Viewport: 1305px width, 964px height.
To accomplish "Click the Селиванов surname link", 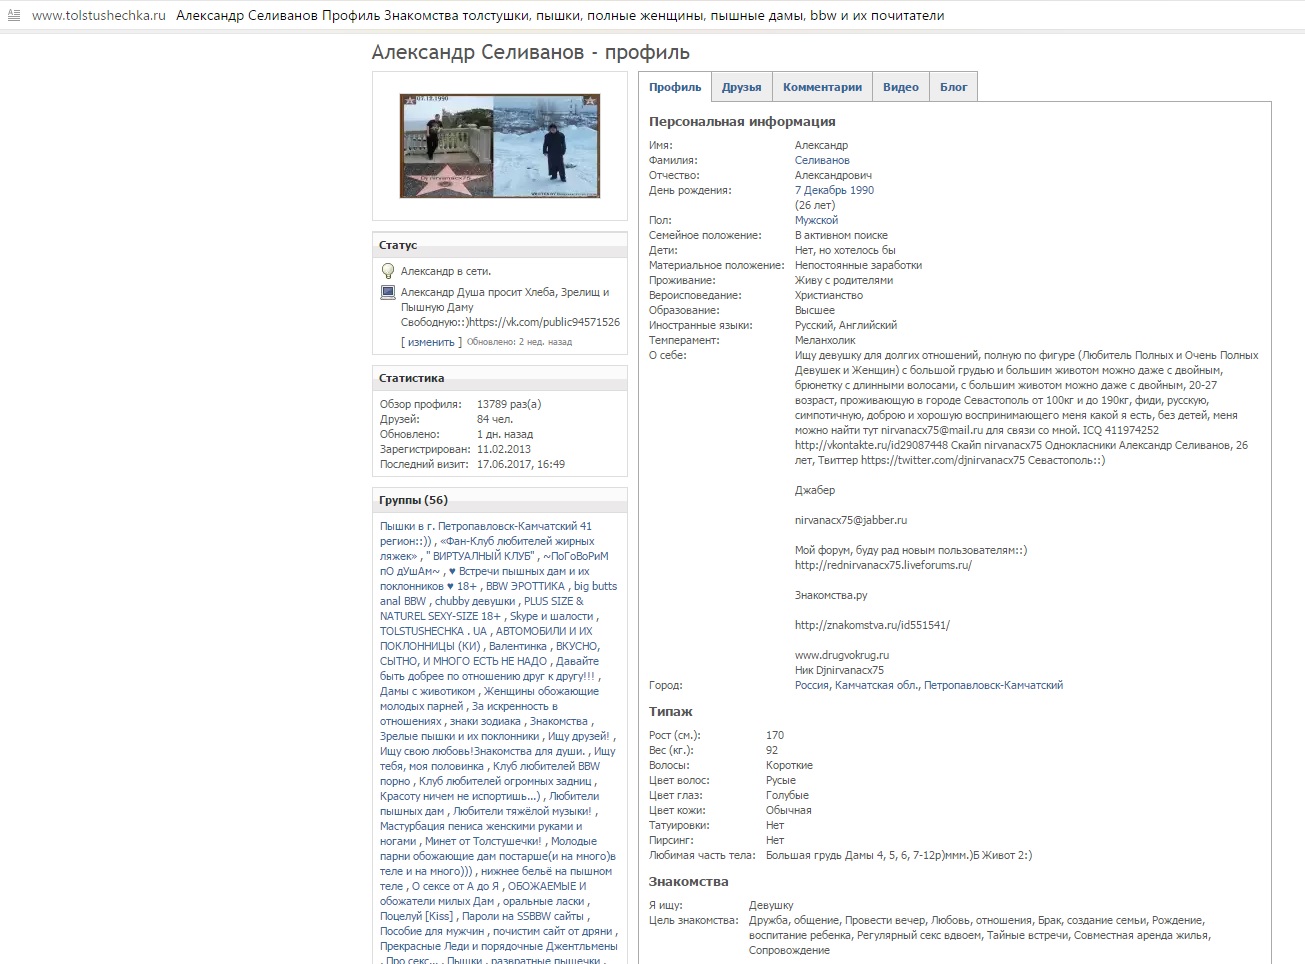I will click(822, 160).
